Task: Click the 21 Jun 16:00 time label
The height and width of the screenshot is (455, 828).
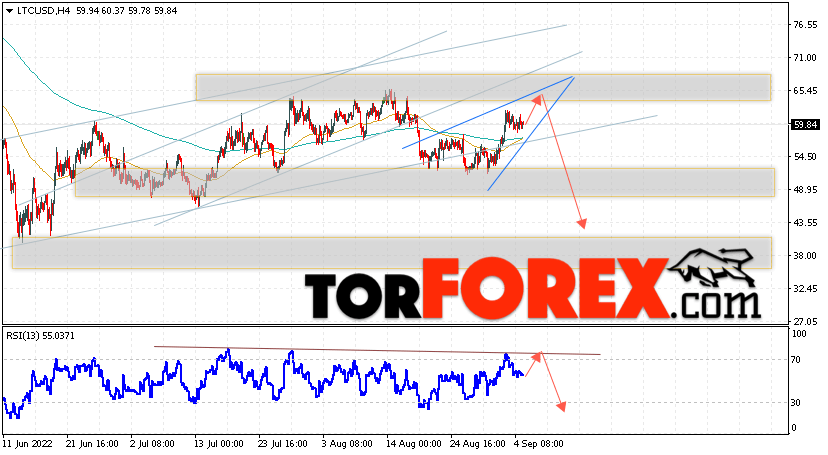Action: tap(92, 443)
